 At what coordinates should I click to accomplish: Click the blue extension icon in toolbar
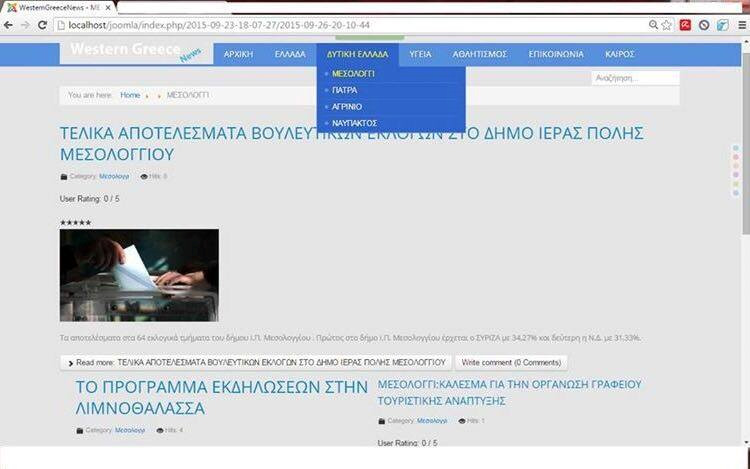722,25
